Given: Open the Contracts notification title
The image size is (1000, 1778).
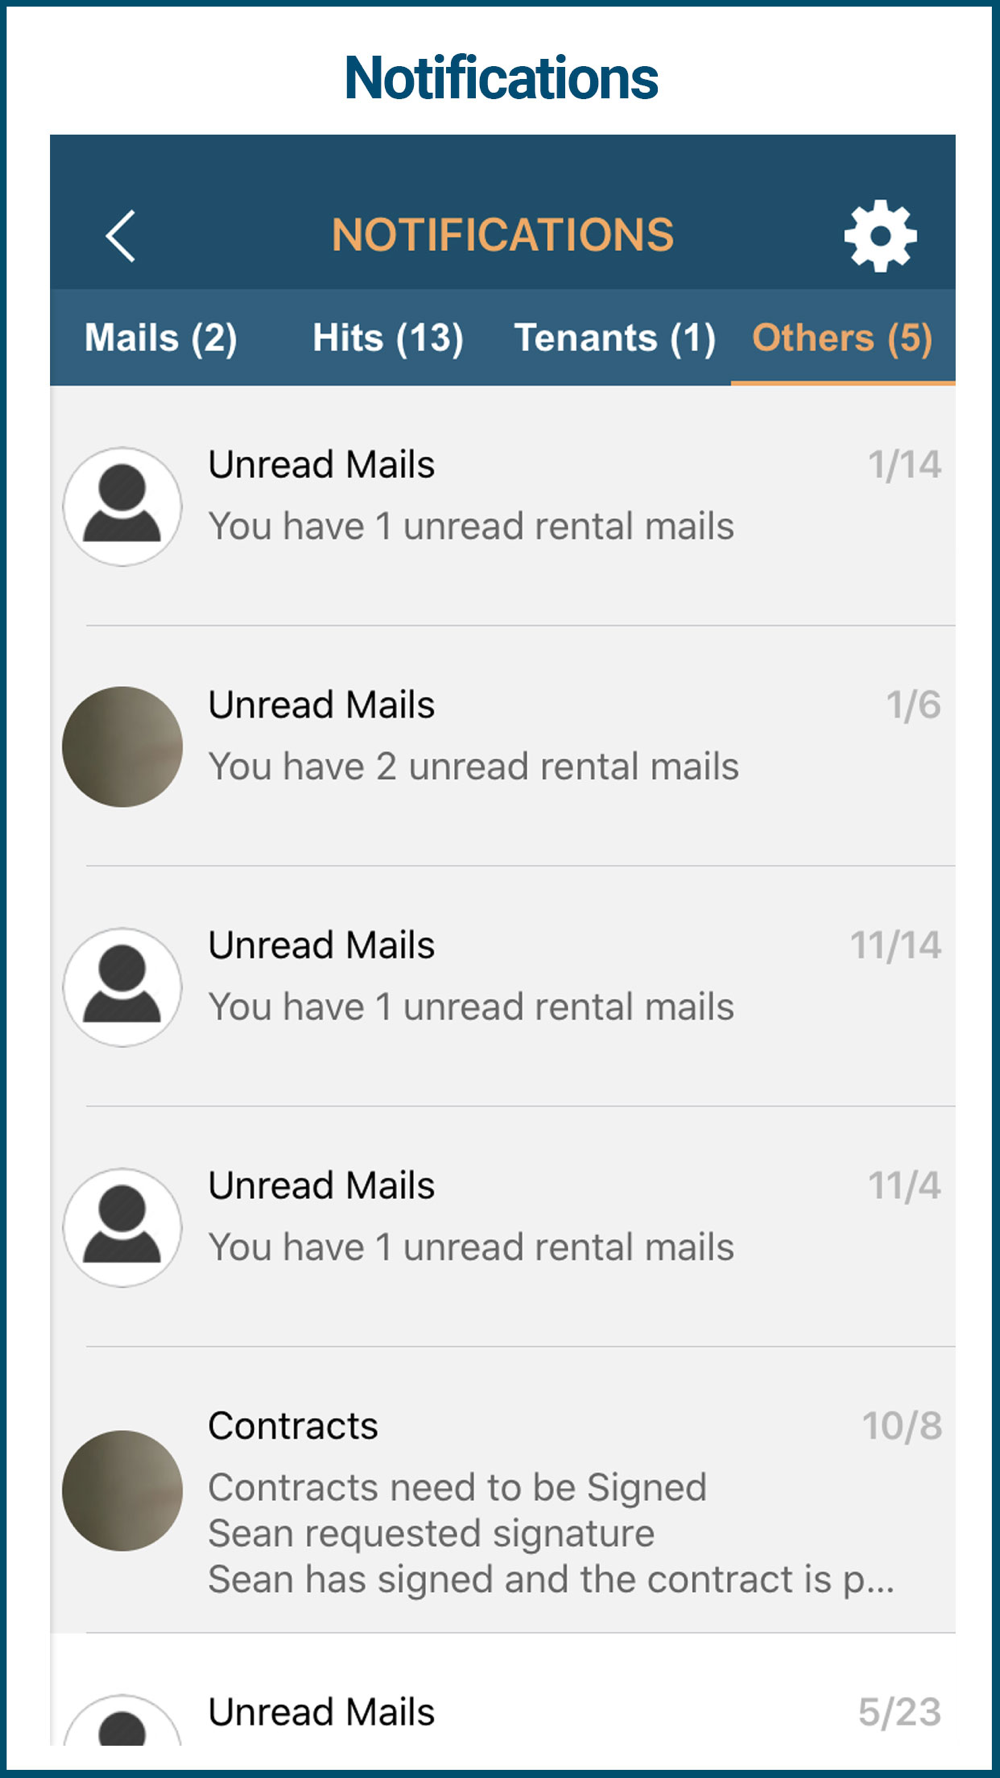Looking at the screenshot, I should (x=293, y=1426).
